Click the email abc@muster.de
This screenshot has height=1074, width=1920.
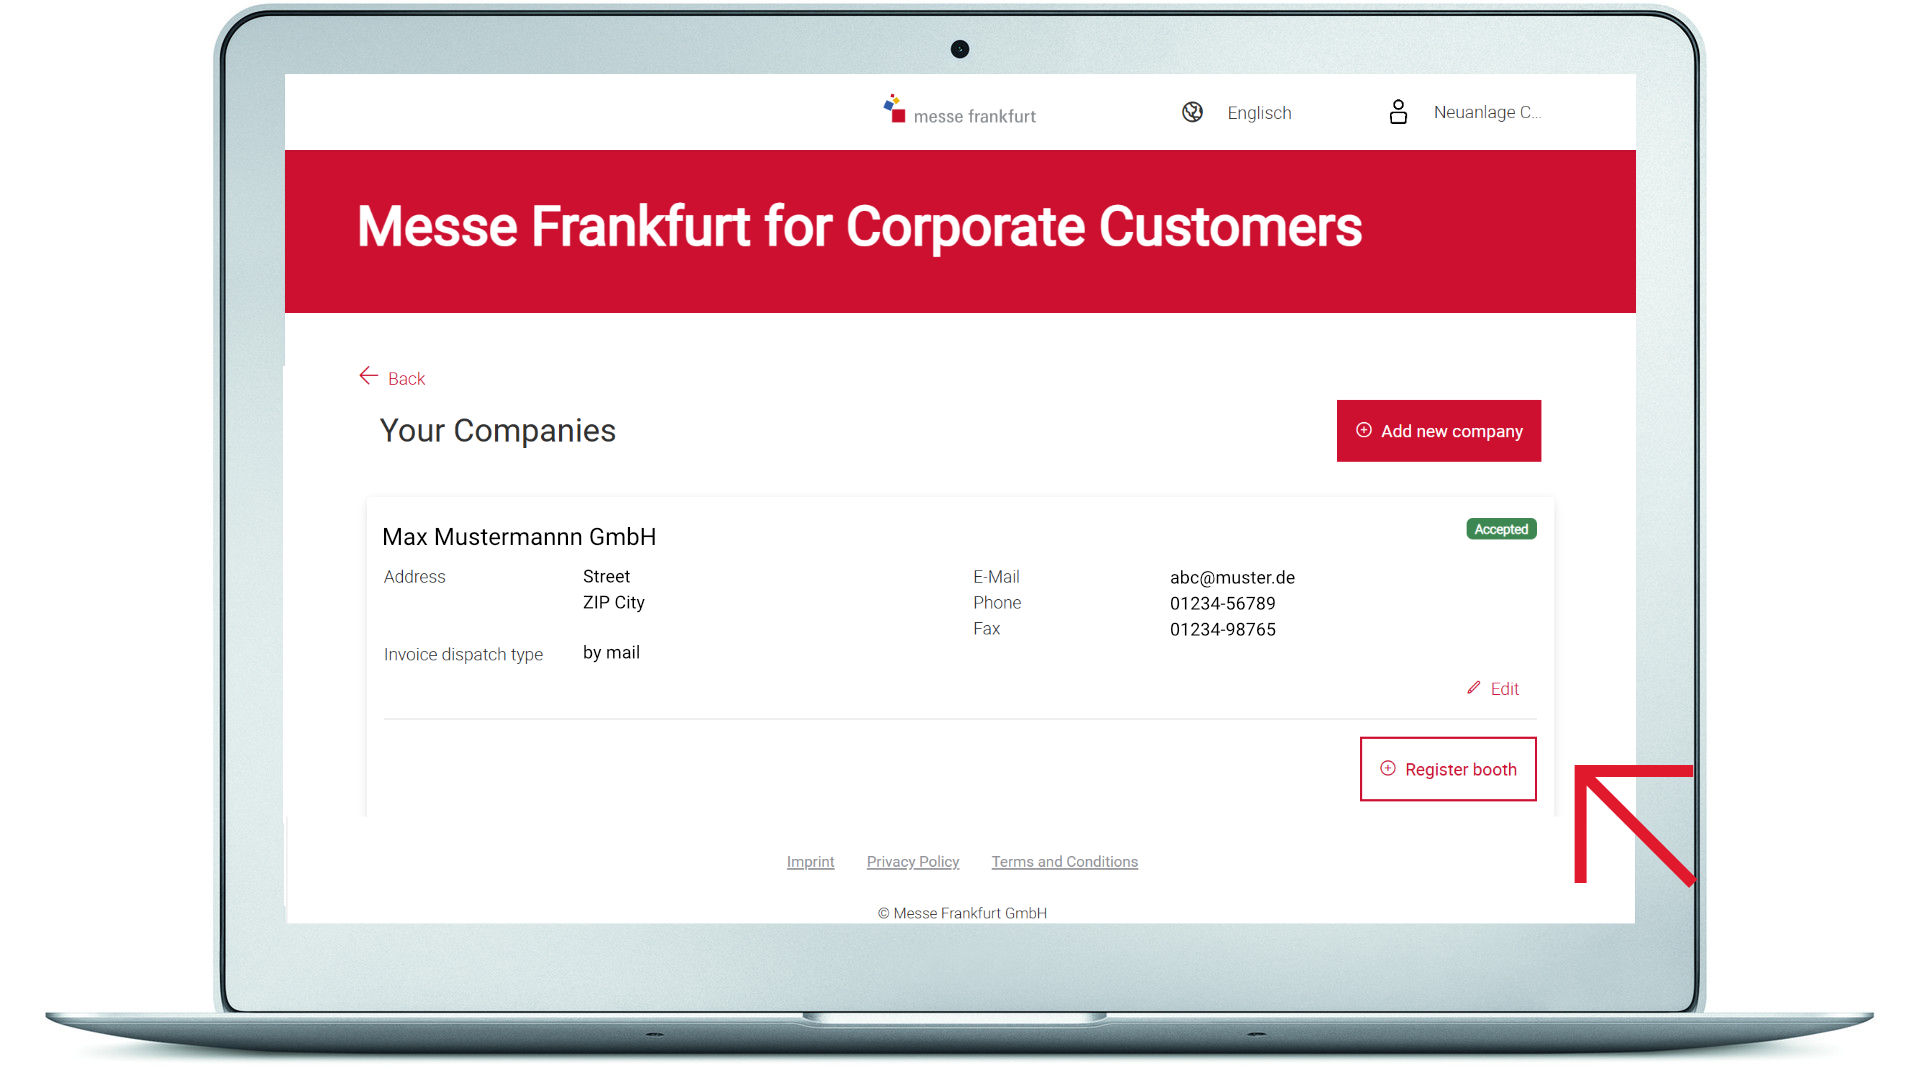coord(1232,578)
